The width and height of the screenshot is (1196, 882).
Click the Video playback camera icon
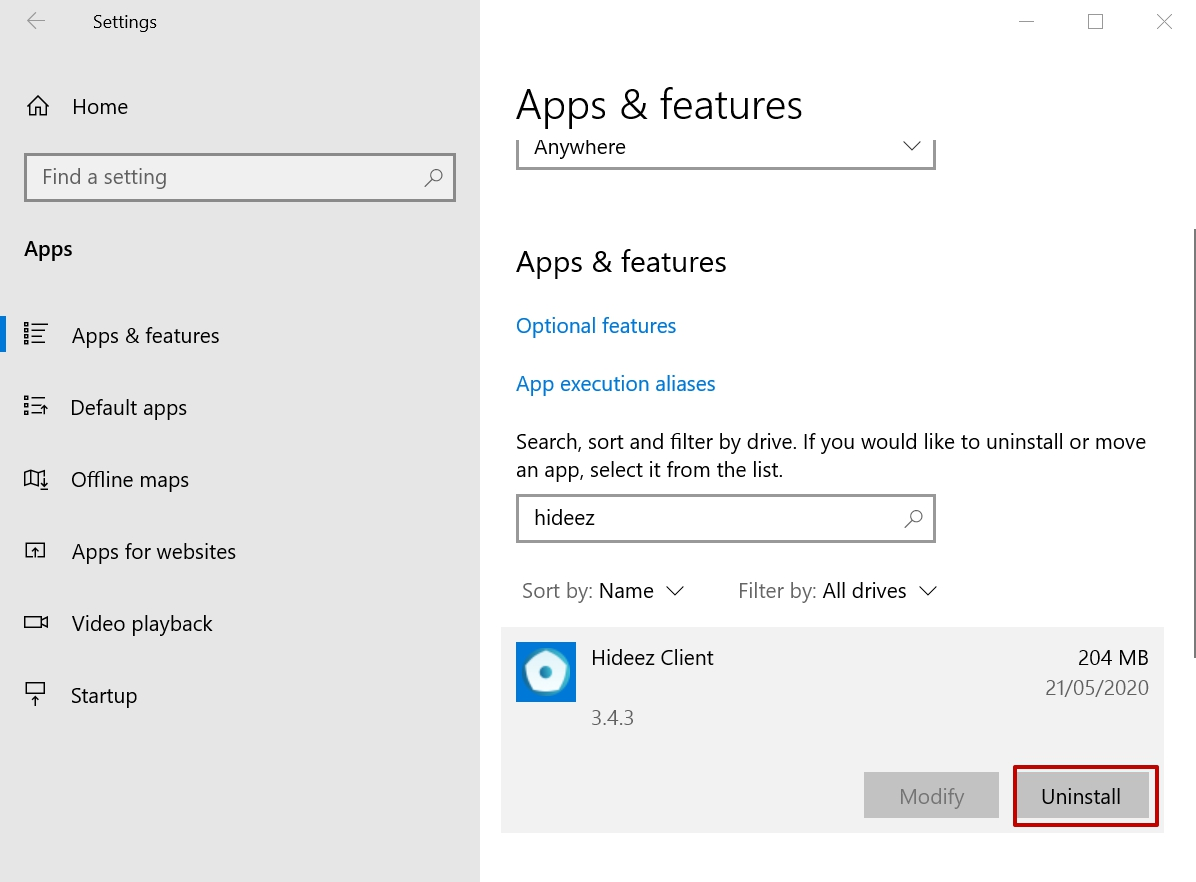(x=36, y=623)
